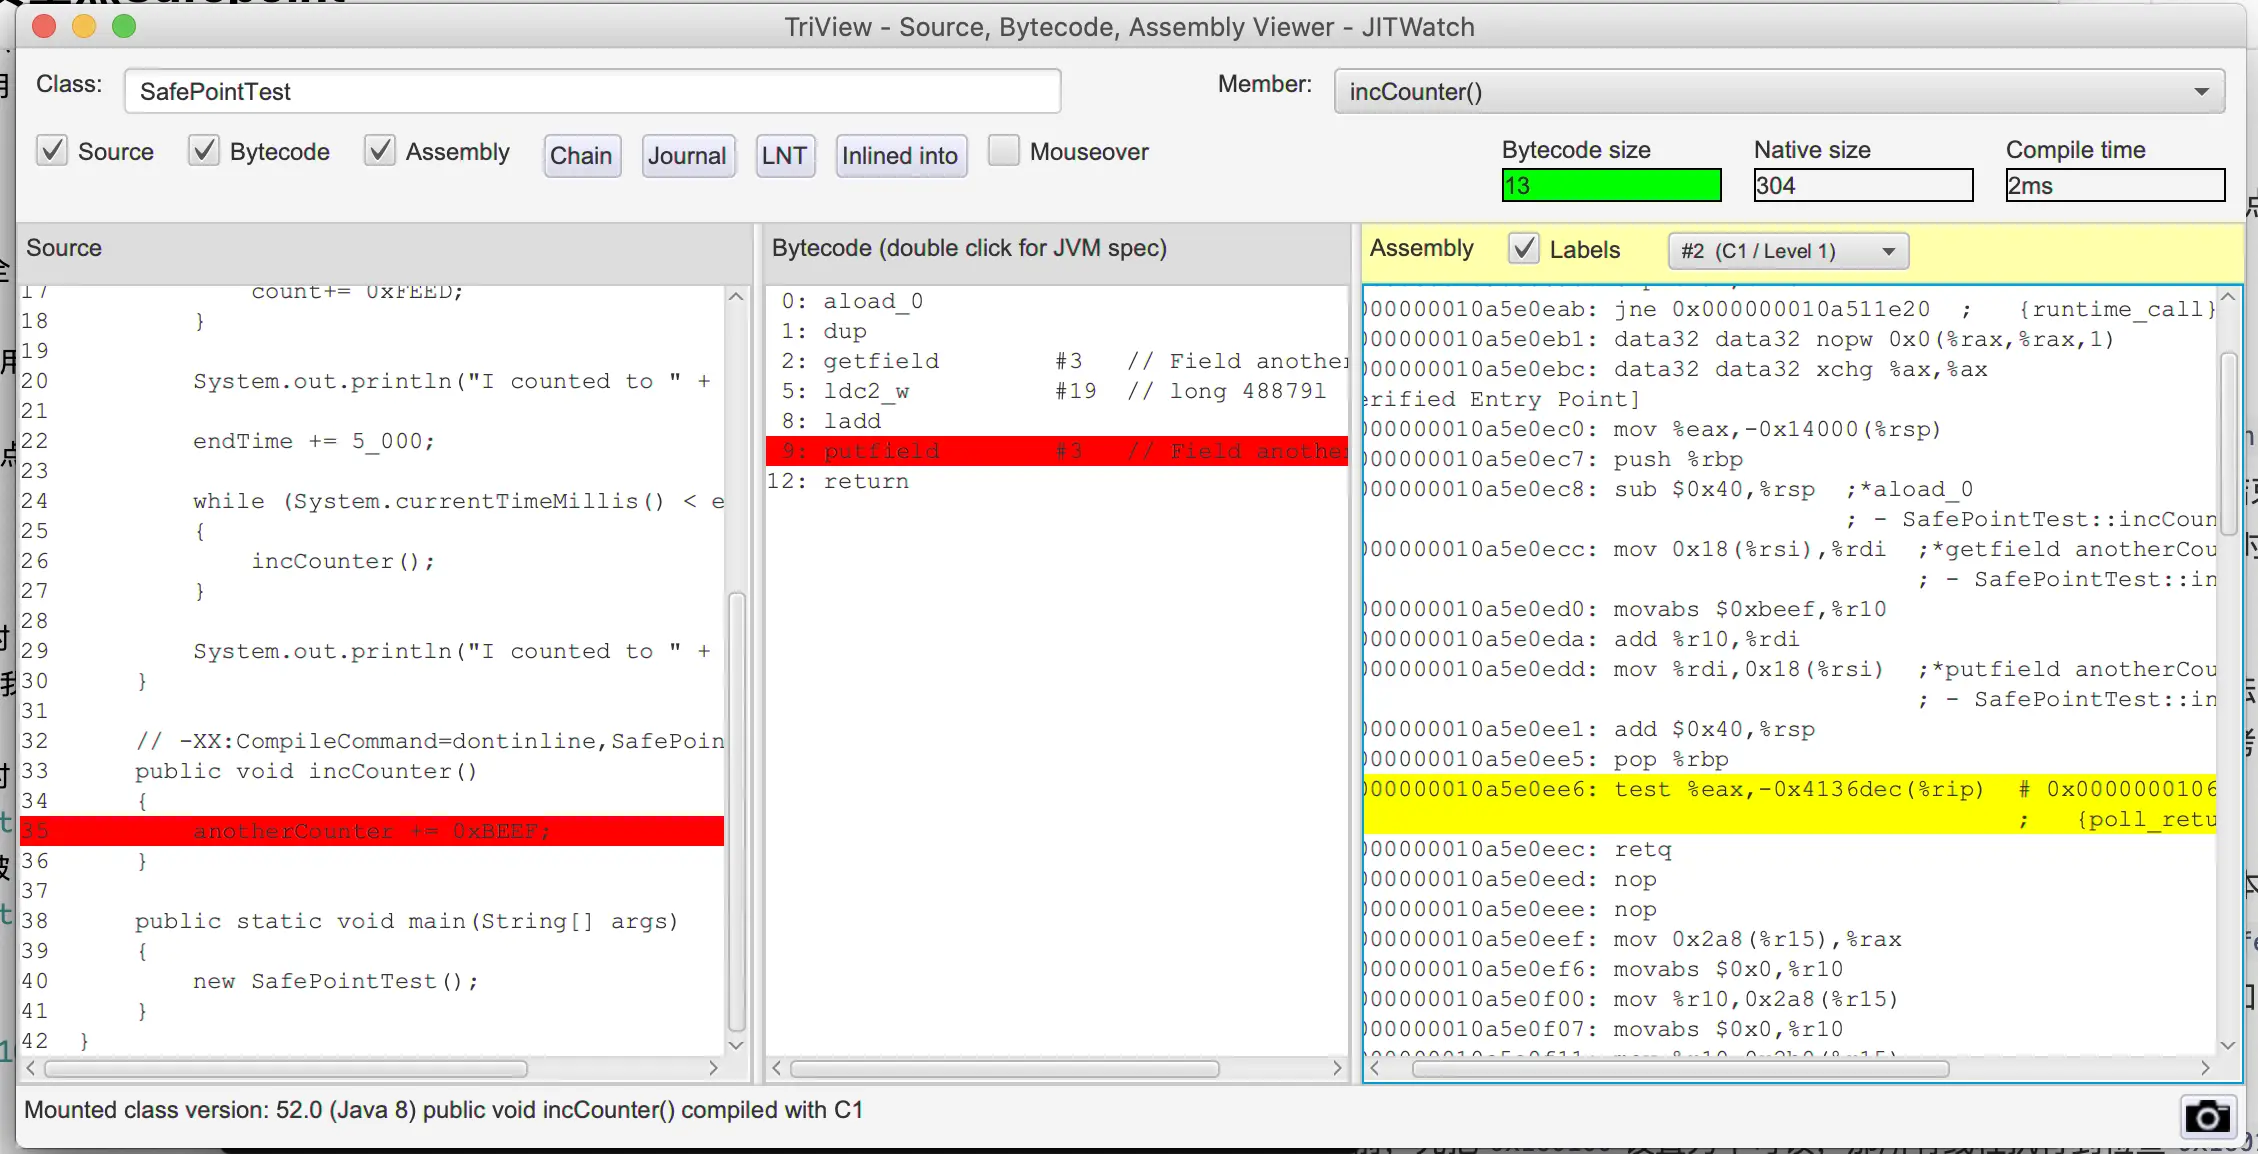Click the bytecode panel right scroll arrow
Screen dimensions: 2258x1154
coord(1337,1068)
